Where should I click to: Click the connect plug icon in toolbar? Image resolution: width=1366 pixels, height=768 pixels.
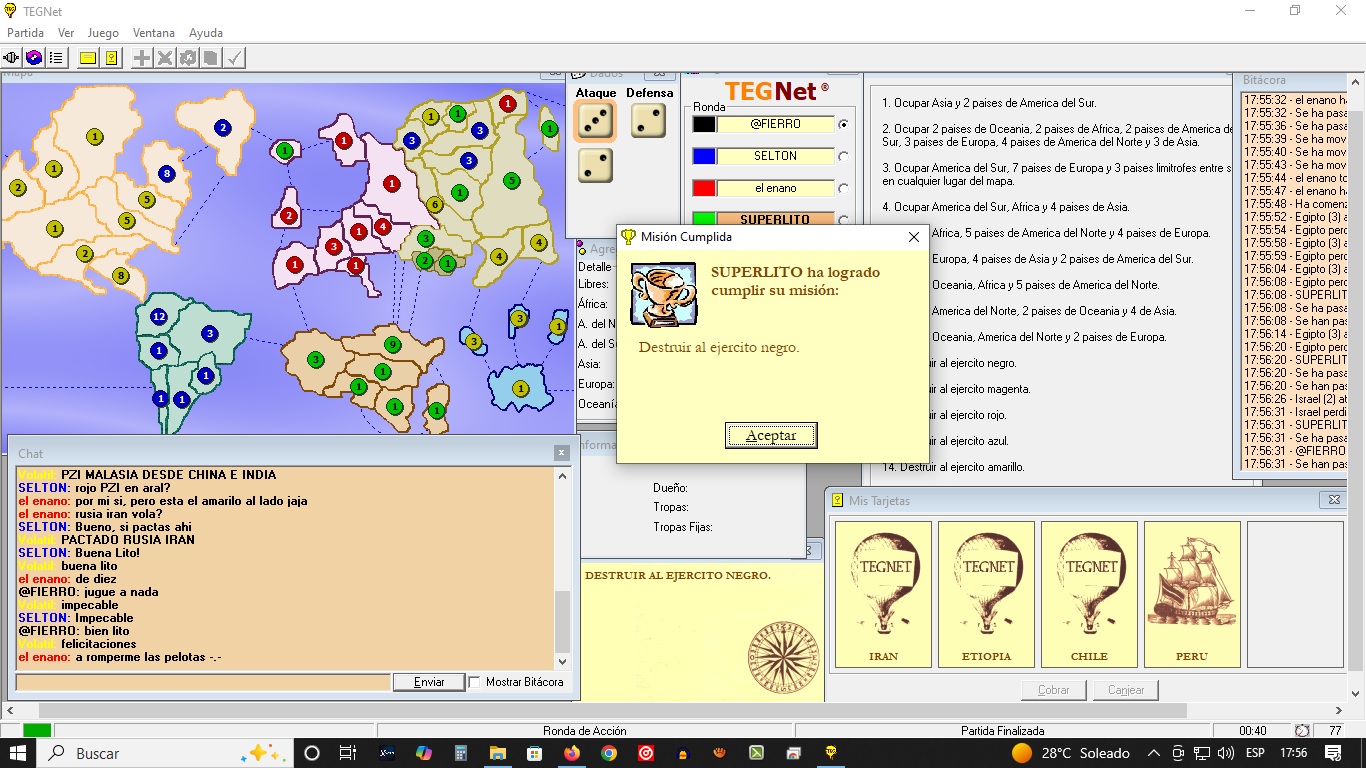(13, 58)
